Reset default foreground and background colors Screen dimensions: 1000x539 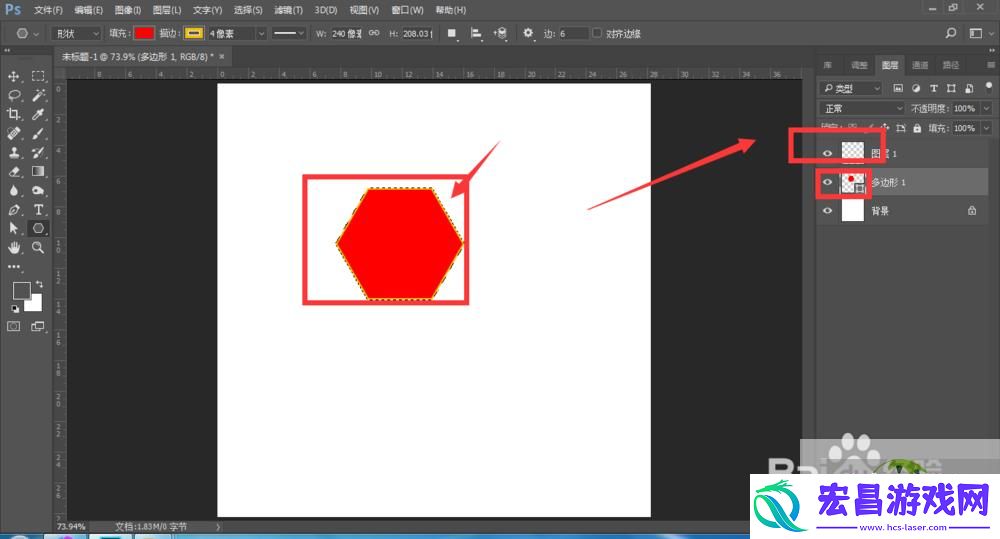[15, 309]
